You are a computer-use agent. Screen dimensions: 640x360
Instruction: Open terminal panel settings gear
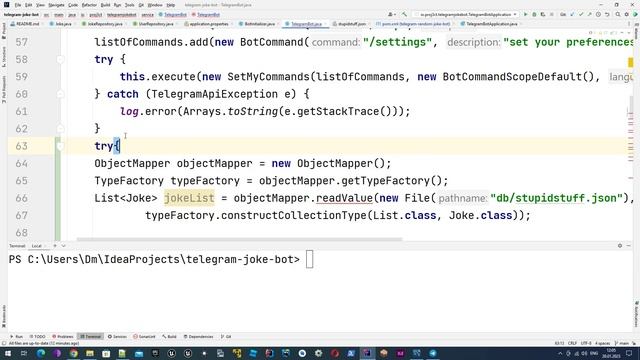pyautogui.click(x=620, y=246)
